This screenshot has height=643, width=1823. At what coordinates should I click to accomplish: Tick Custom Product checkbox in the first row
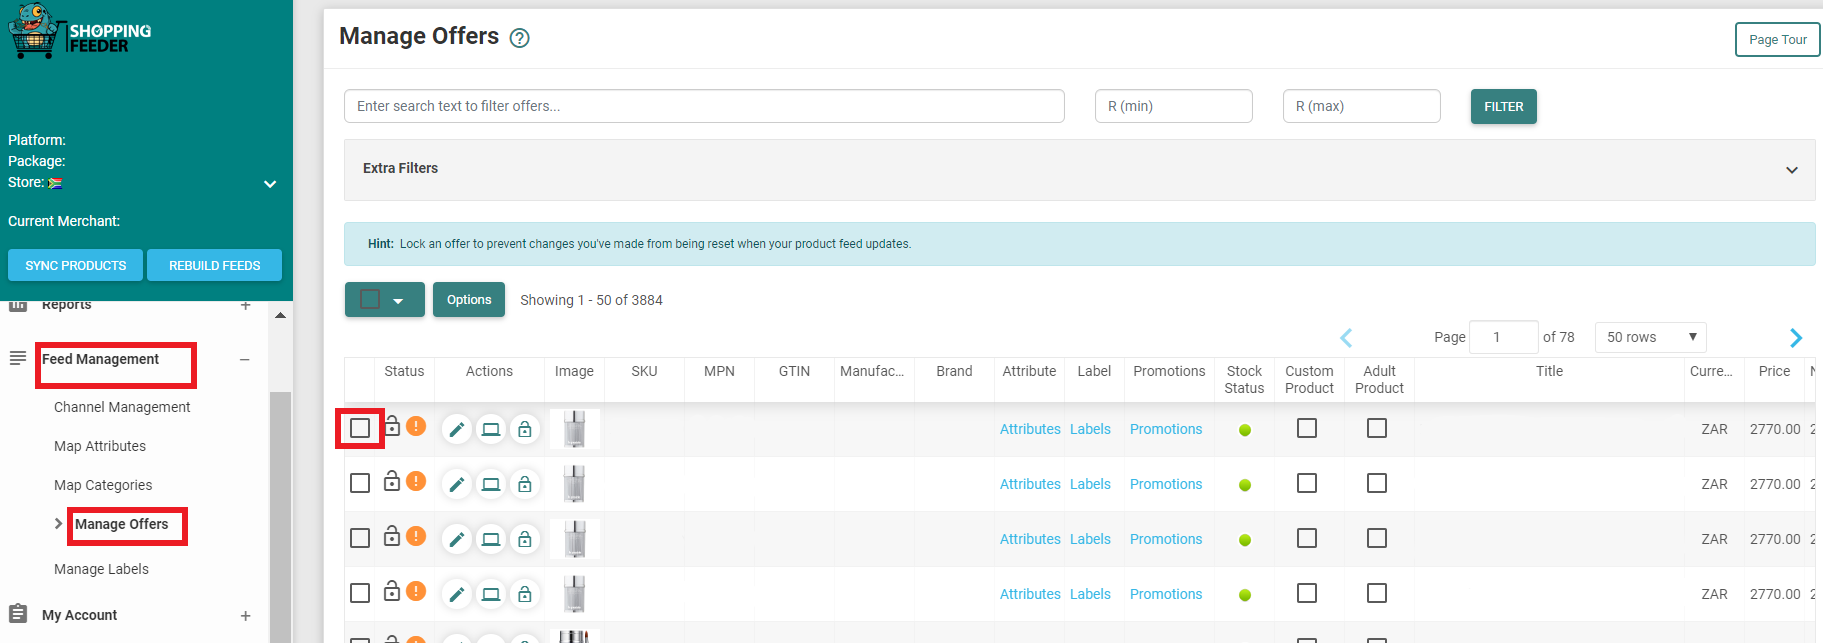1307,428
